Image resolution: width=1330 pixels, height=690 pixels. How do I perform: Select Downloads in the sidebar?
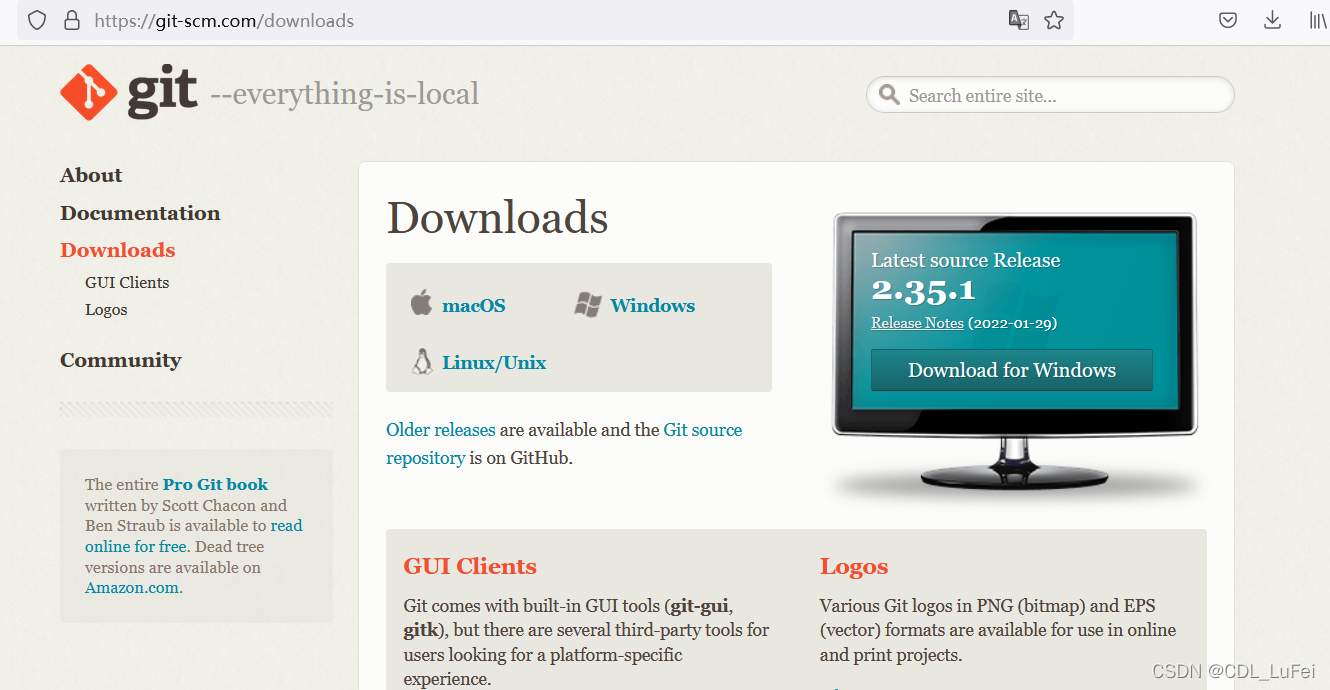point(118,250)
